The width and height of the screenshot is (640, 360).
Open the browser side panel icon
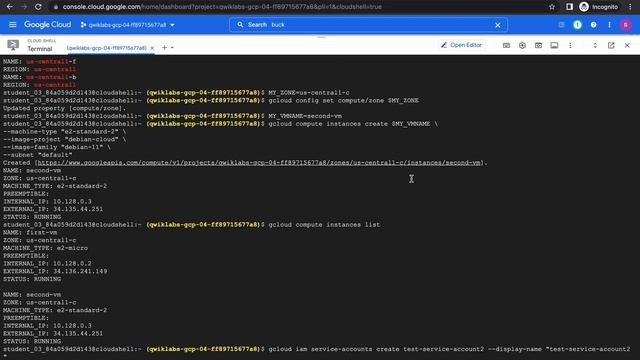point(569,7)
